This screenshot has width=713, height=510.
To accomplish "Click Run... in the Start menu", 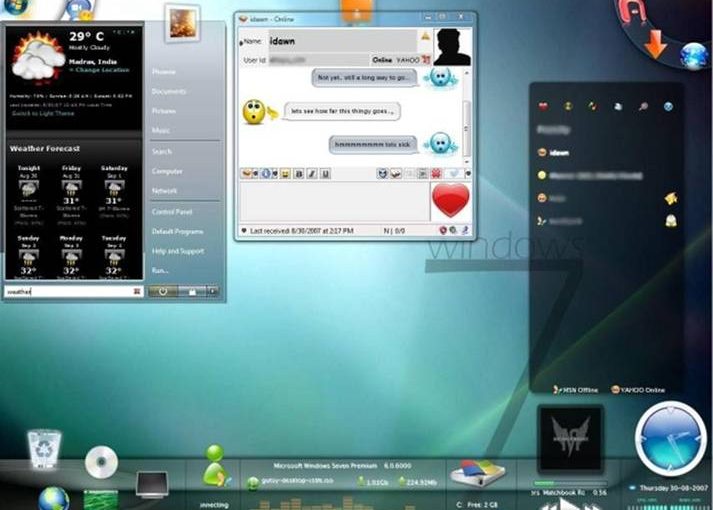I will tap(160, 270).
